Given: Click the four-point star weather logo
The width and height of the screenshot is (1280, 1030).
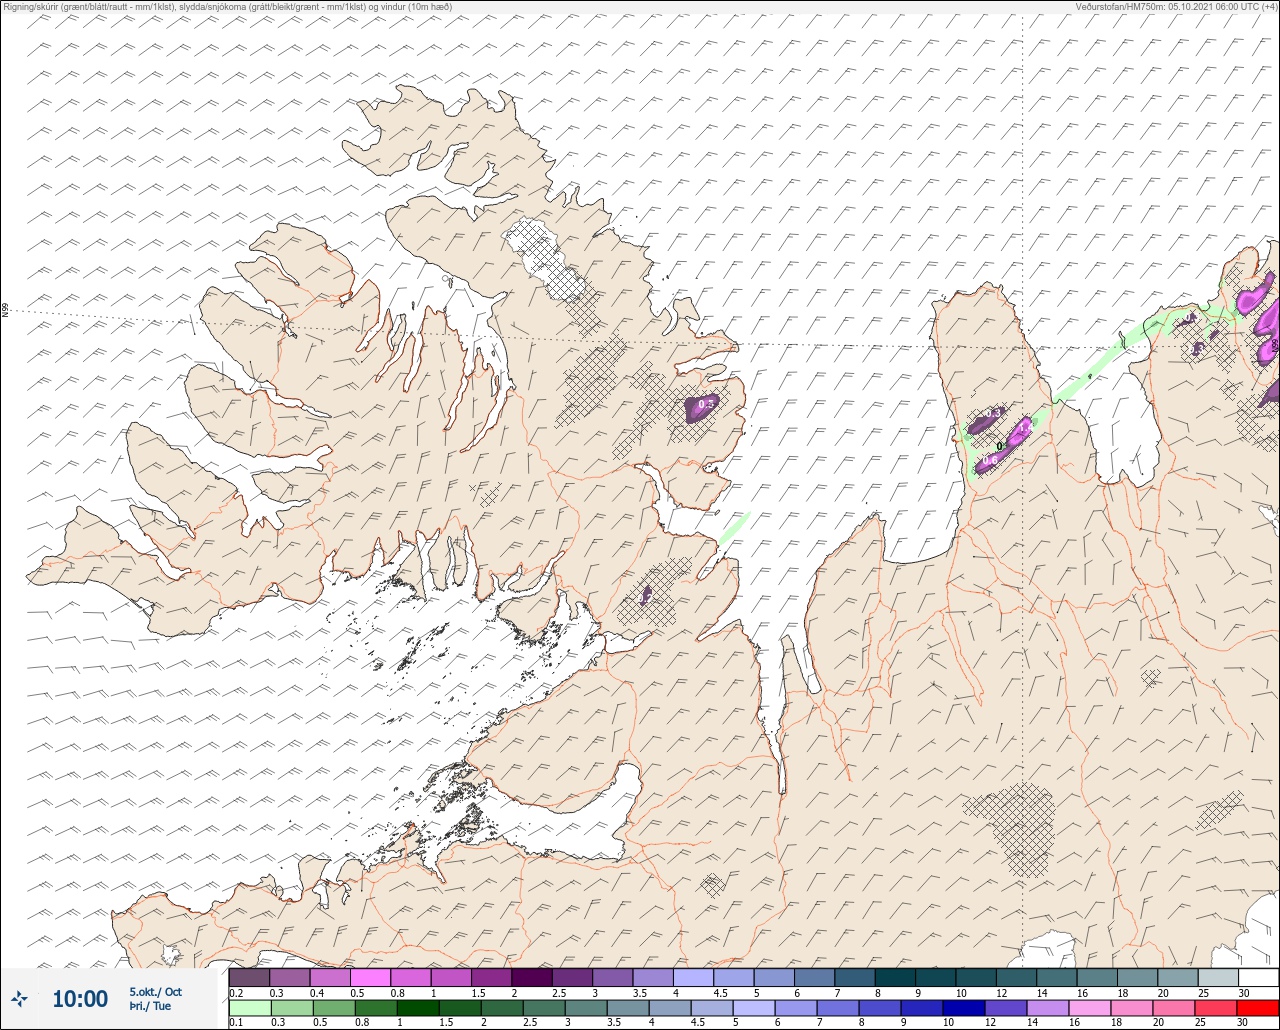Looking at the screenshot, I should (x=19, y=998).
